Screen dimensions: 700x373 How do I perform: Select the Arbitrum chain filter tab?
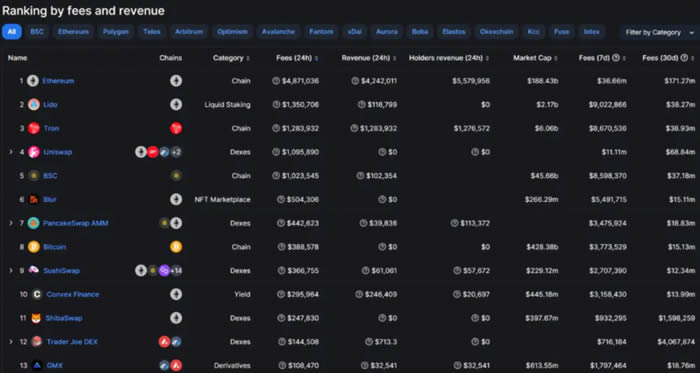click(x=189, y=32)
